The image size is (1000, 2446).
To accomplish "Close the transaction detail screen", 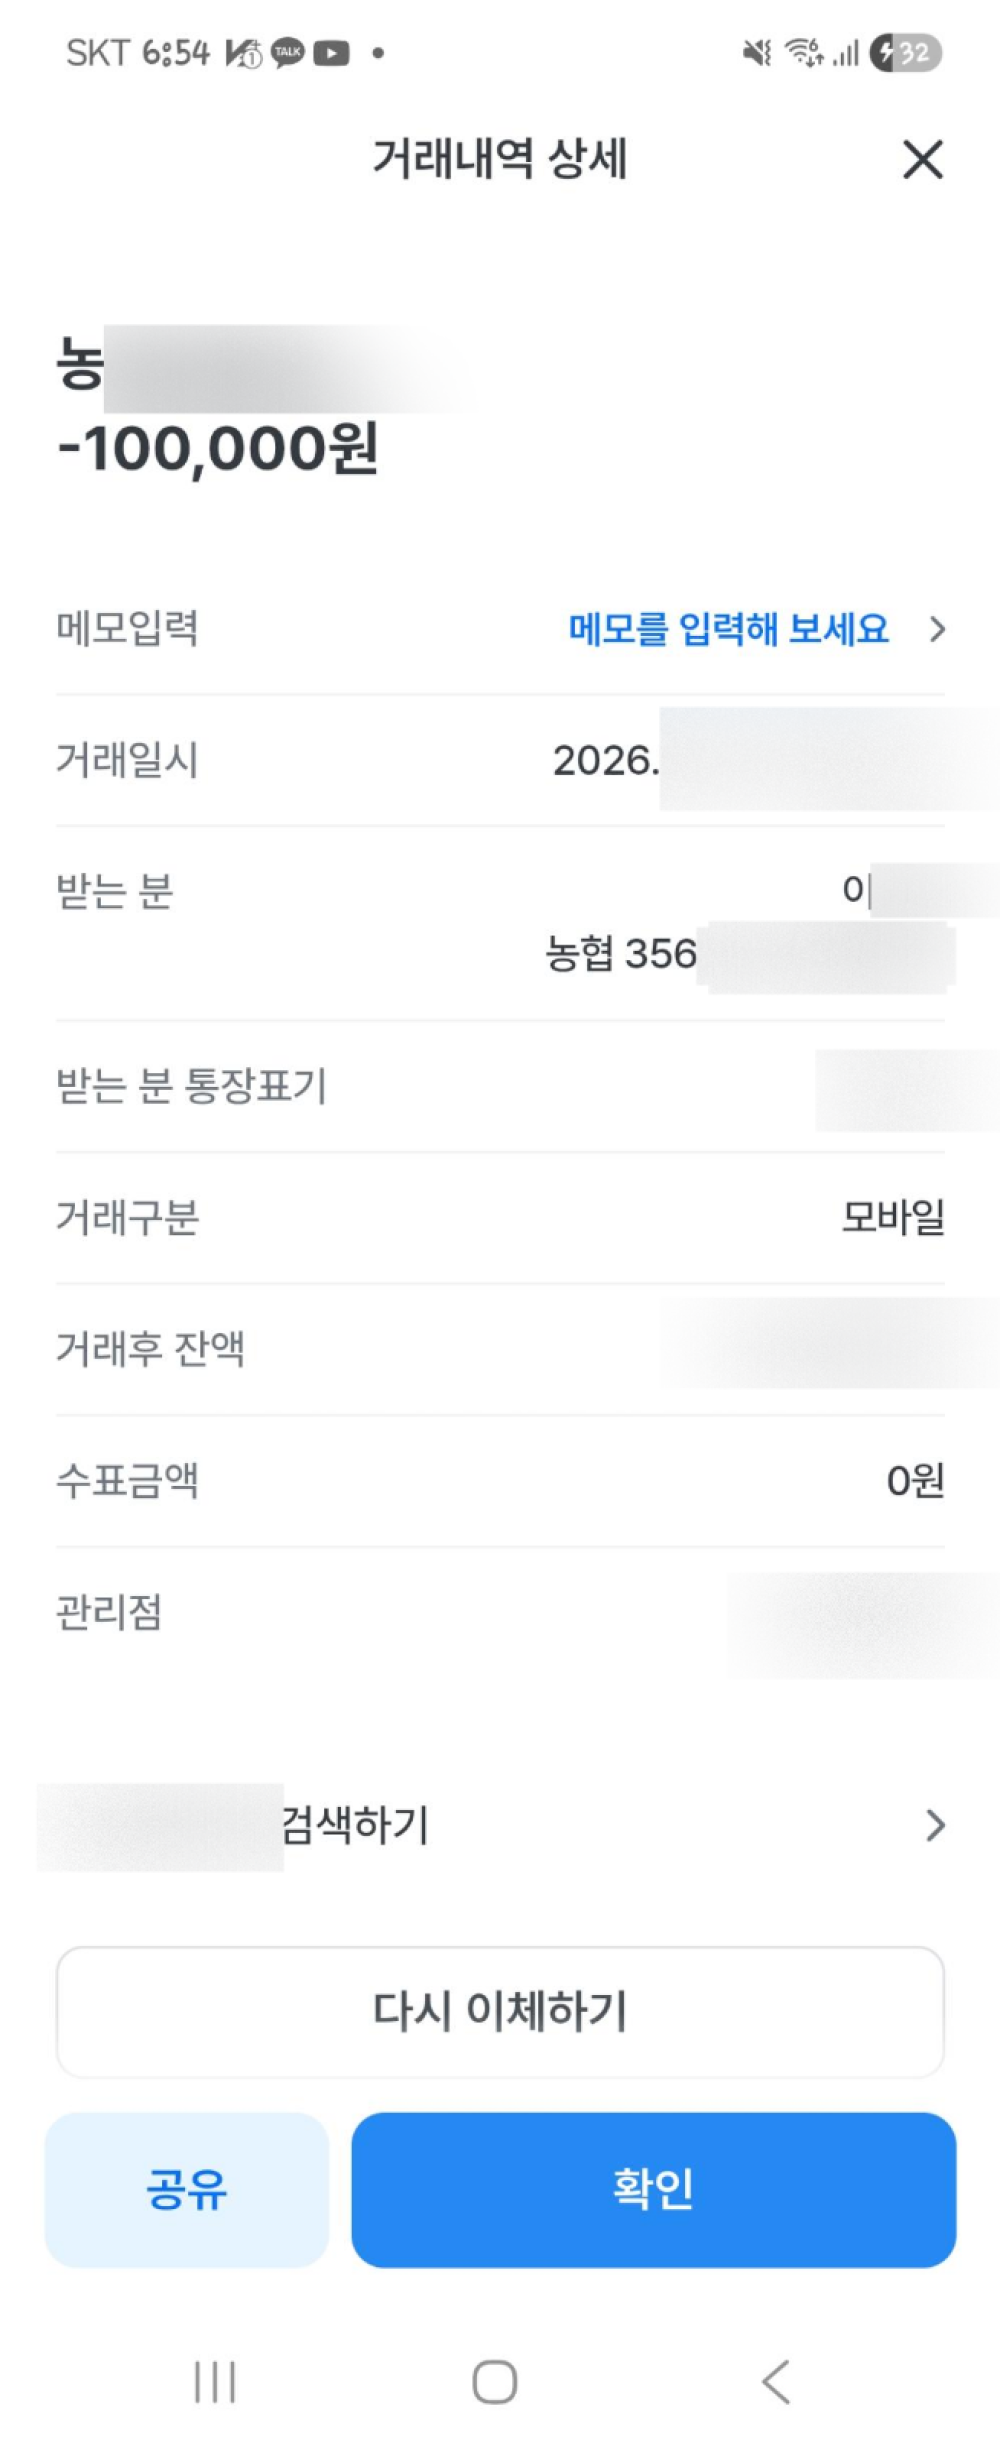I will click(922, 160).
